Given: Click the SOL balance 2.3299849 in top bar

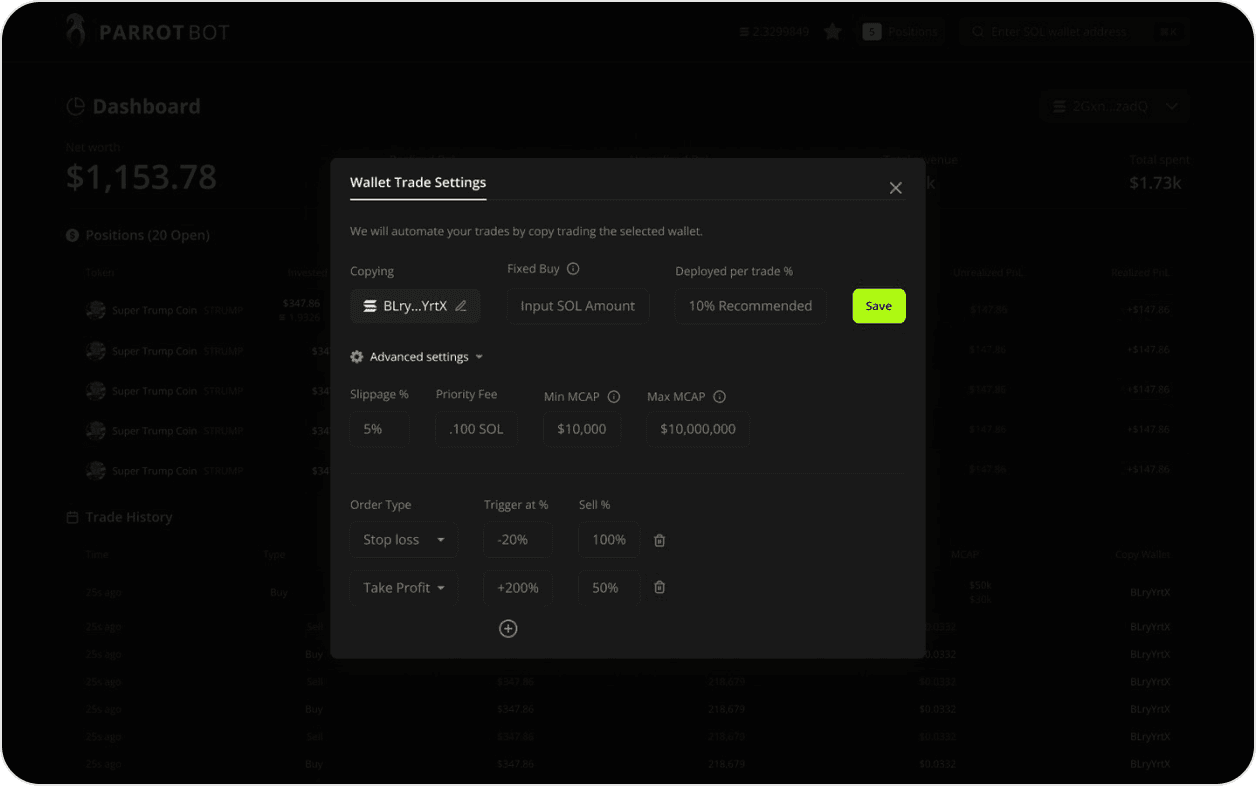Looking at the screenshot, I should pos(774,32).
